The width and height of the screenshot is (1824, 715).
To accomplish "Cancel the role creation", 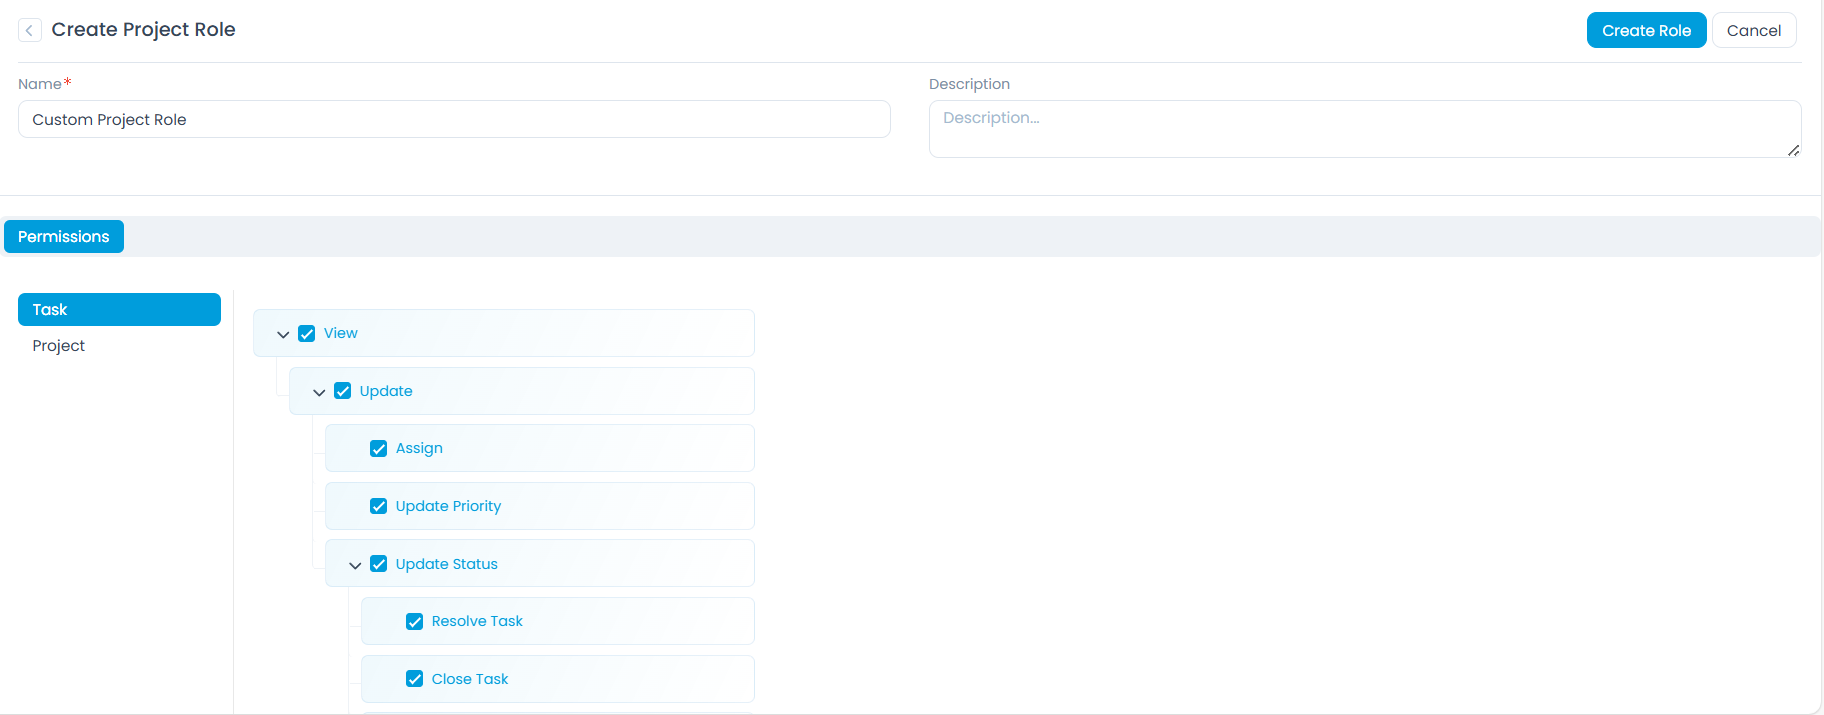I will [1753, 30].
